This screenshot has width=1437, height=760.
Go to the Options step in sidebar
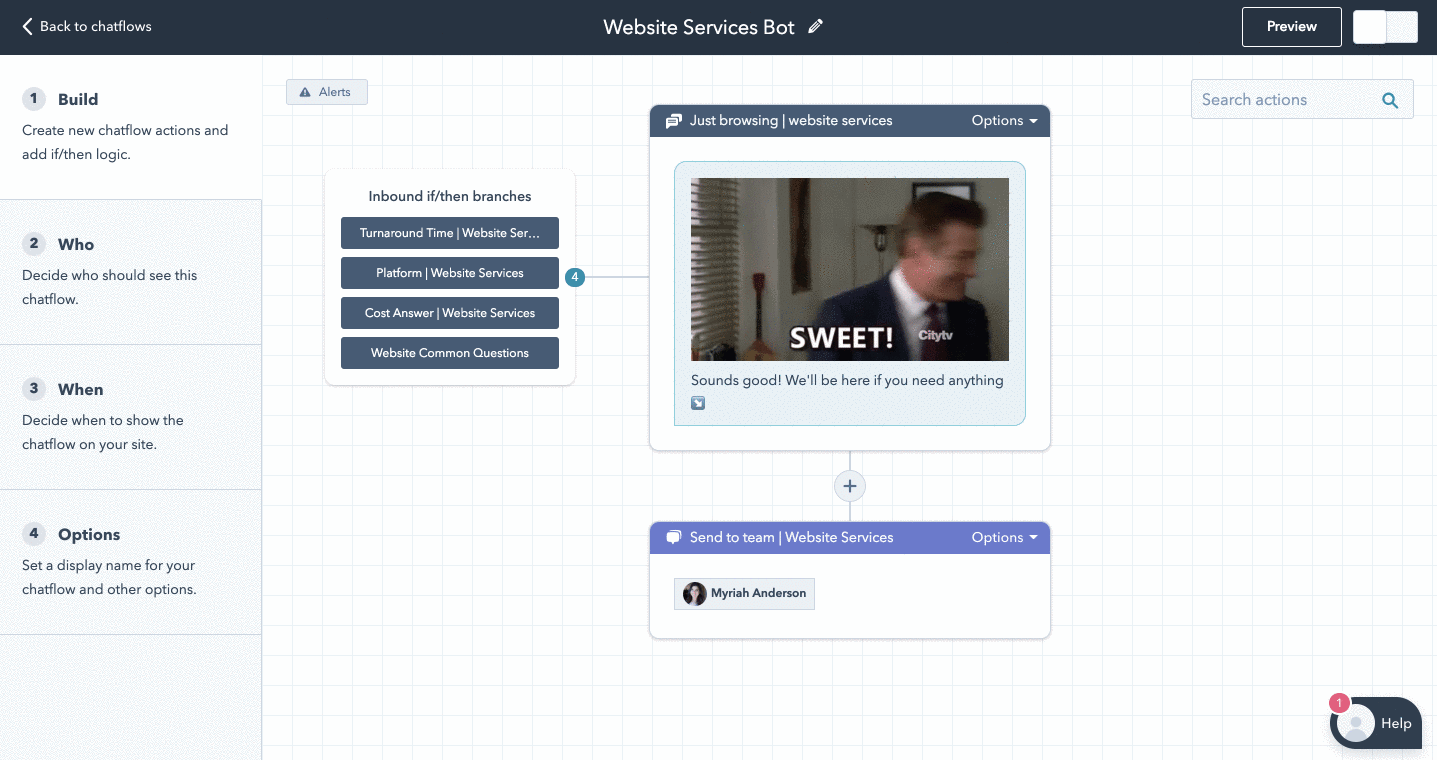coord(131,562)
